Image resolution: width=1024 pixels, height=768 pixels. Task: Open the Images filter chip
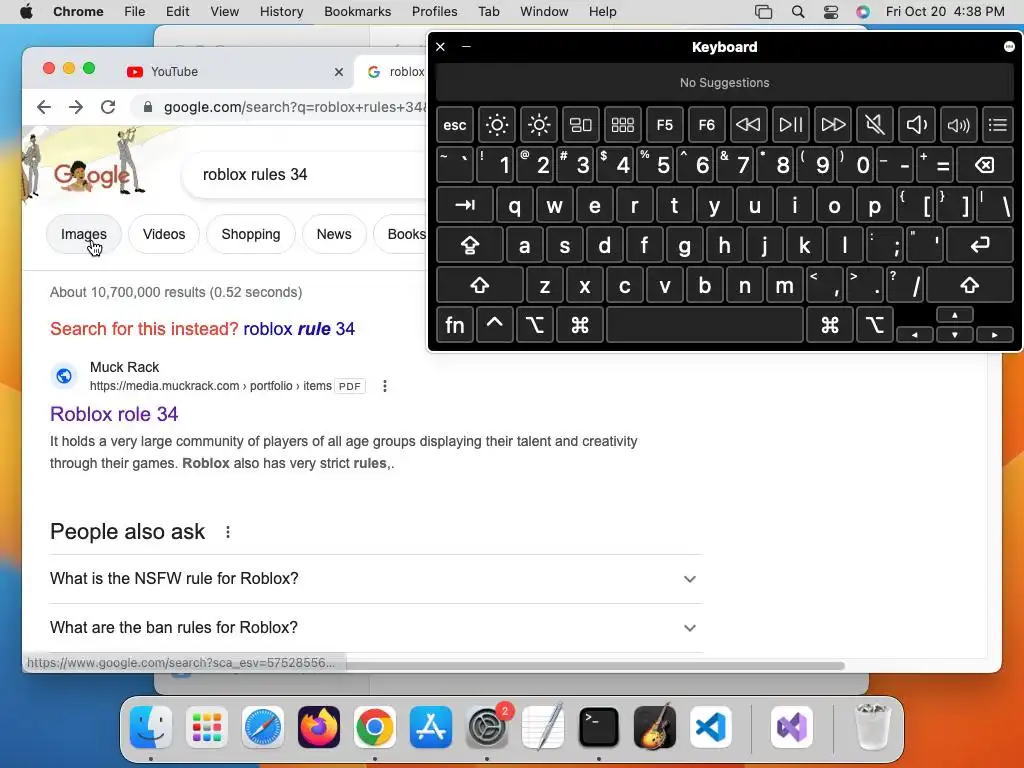(x=84, y=234)
